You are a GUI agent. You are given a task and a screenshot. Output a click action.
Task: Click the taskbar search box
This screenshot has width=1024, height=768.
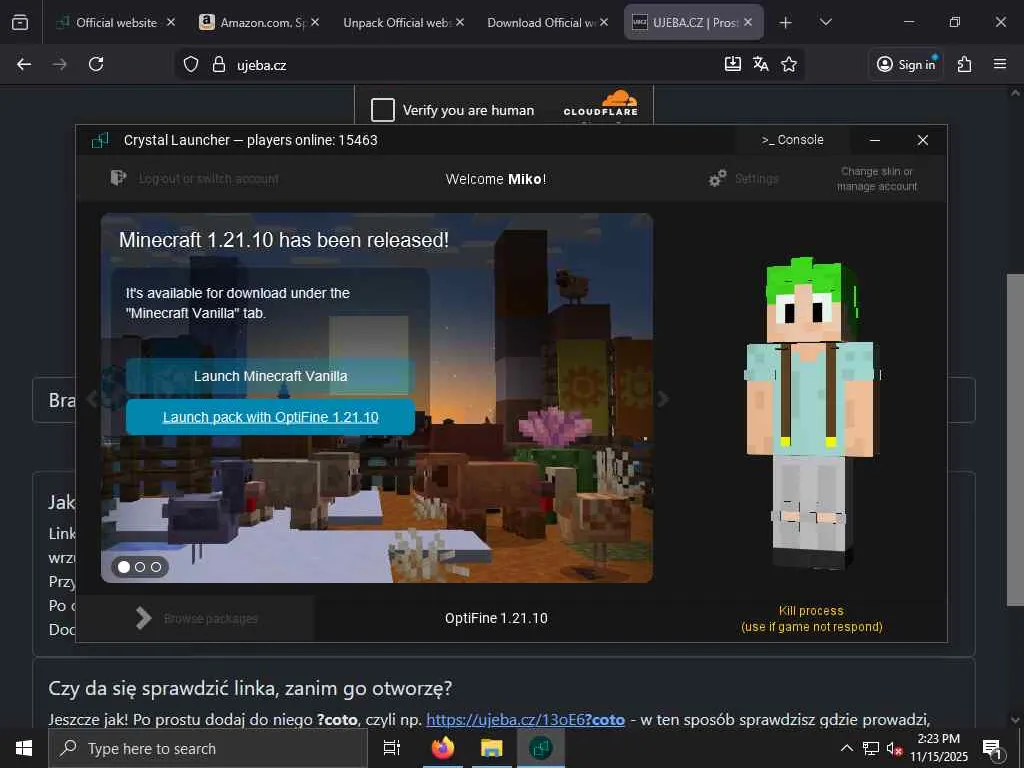tap(208, 748)
